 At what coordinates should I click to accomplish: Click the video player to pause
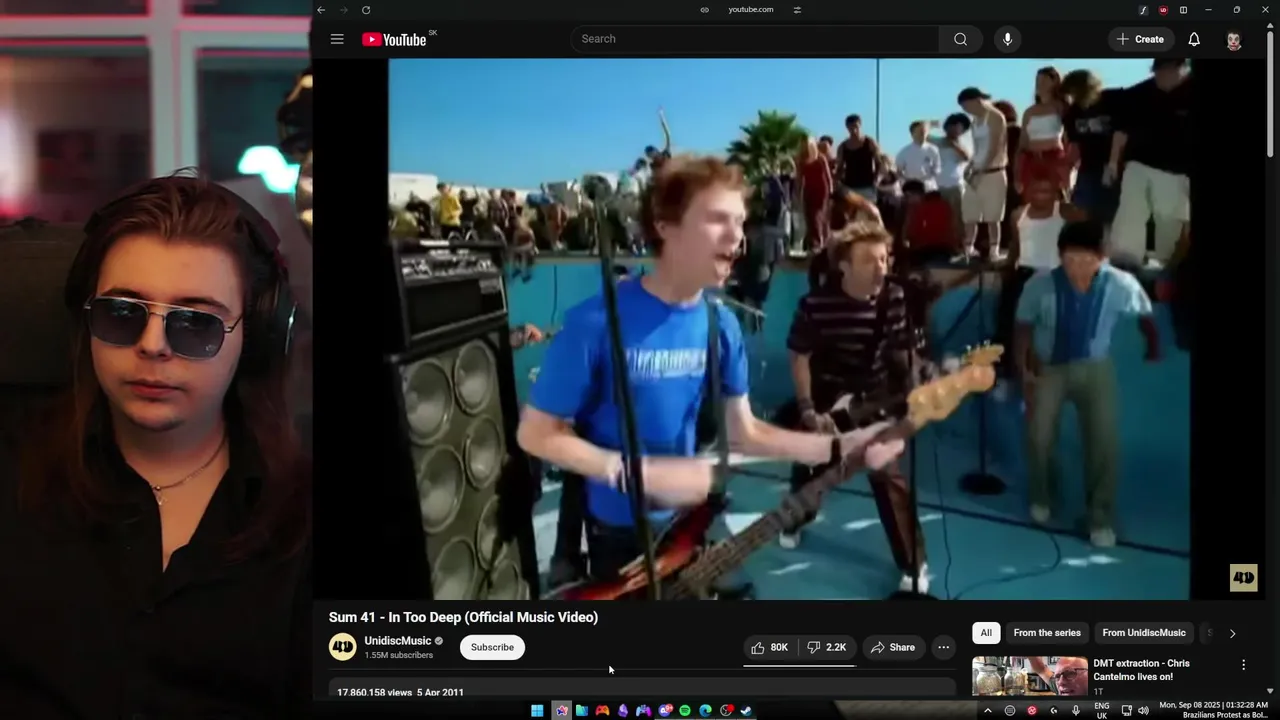[x=789, y=329]
